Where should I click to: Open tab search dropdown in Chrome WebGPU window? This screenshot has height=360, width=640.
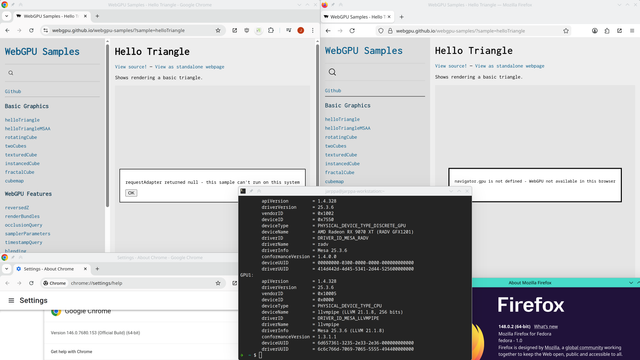coord(6,16)
